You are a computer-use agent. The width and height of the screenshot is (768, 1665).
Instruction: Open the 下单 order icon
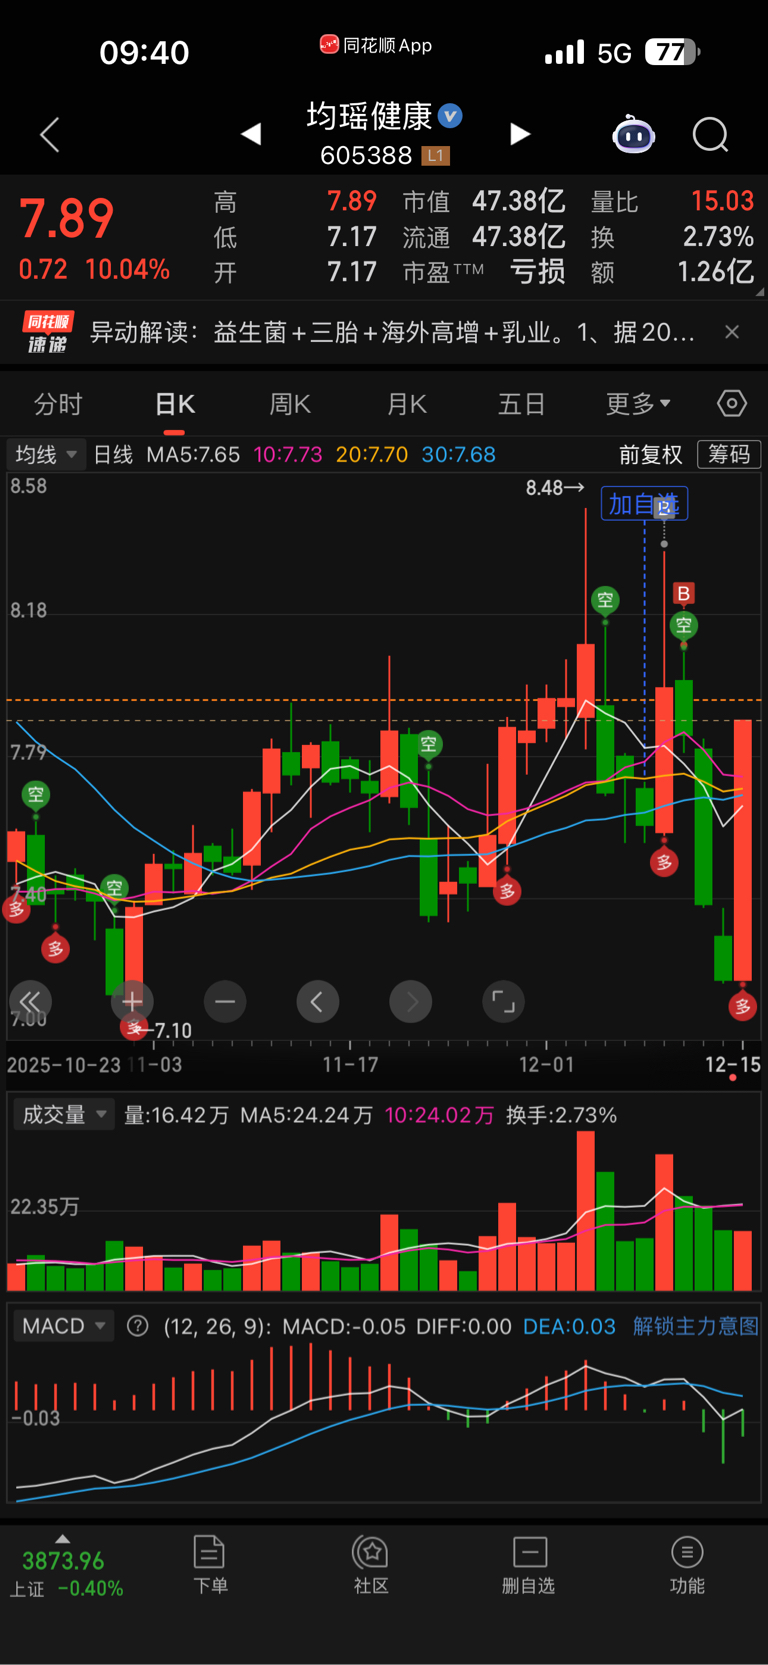coord(210,1565)
